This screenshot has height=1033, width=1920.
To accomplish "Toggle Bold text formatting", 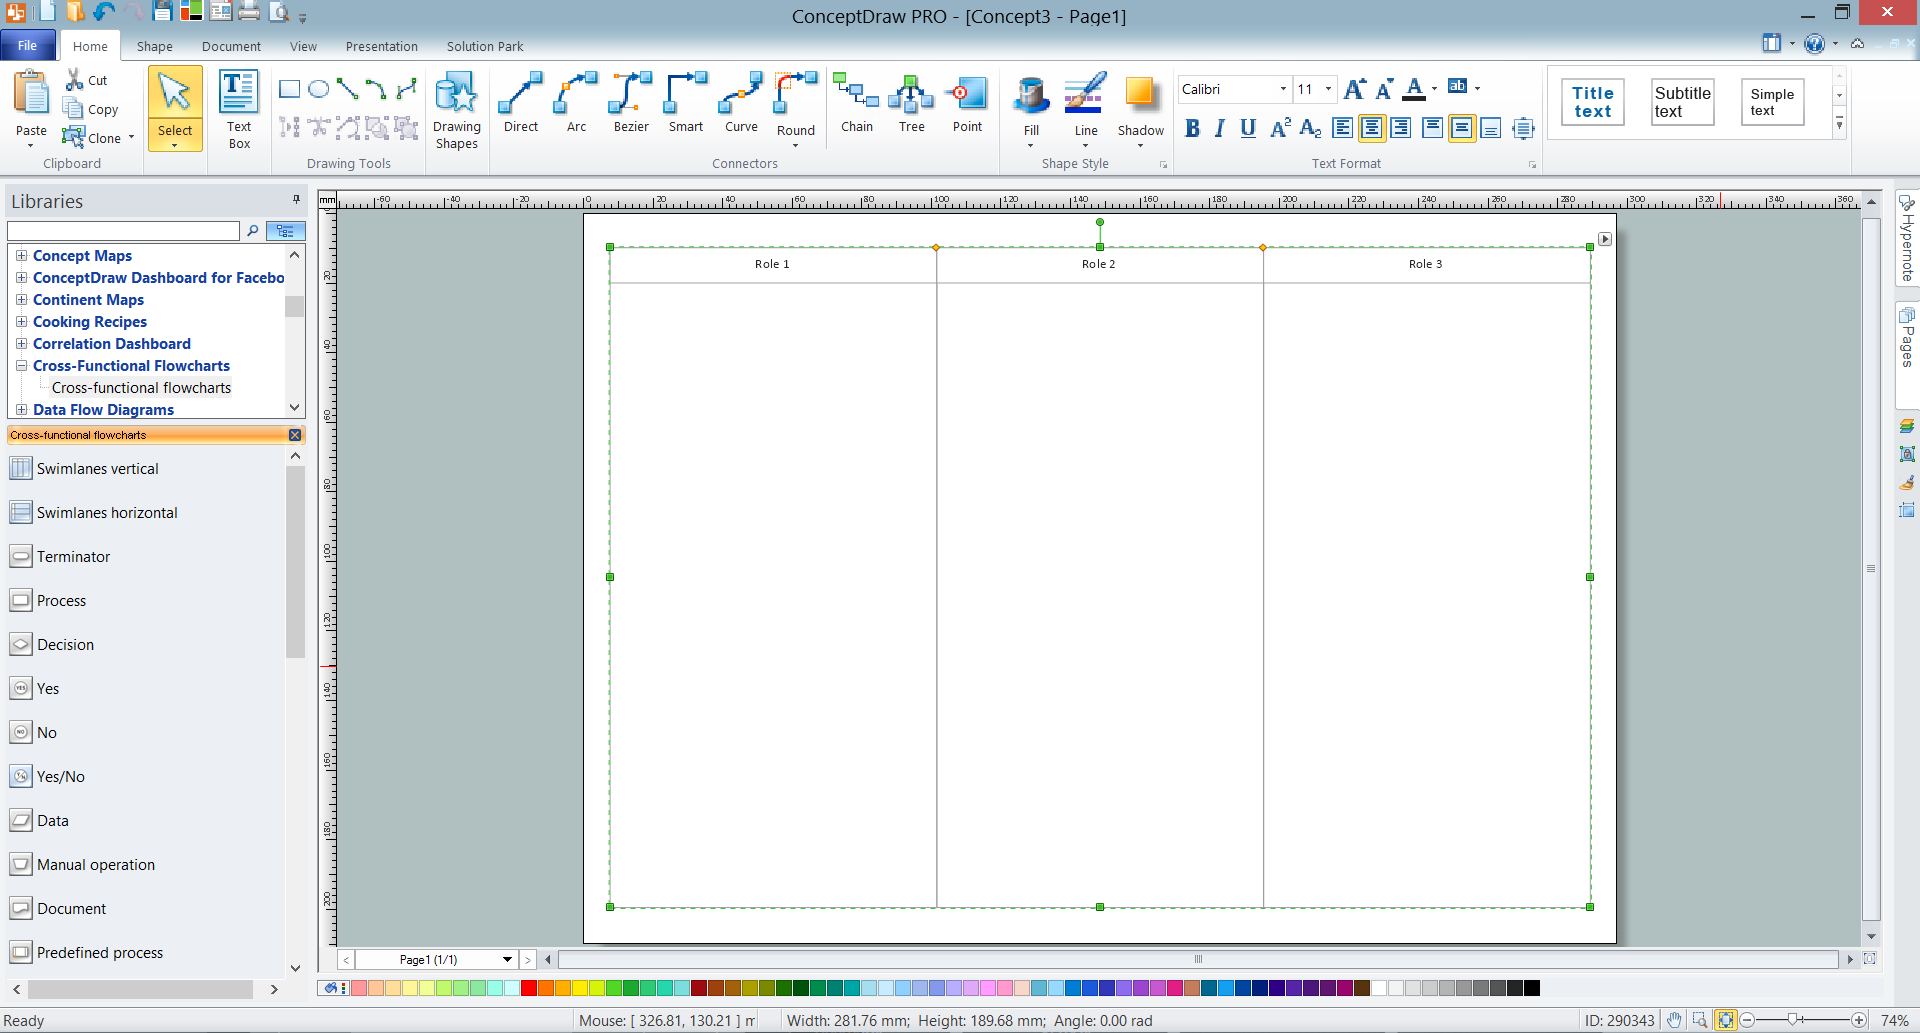I will [1192, 128].
